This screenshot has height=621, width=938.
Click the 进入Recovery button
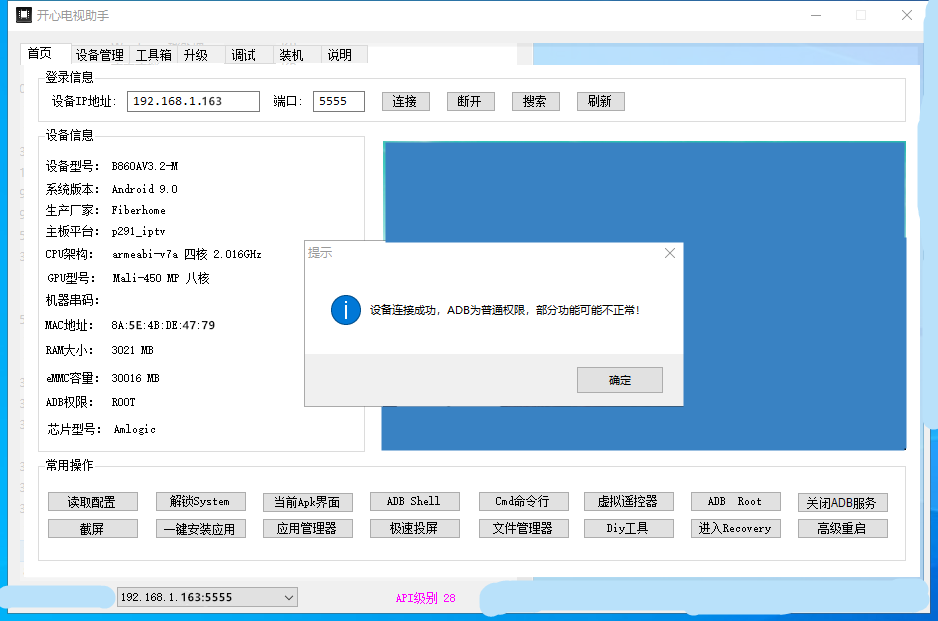click(x=735, y=528)
